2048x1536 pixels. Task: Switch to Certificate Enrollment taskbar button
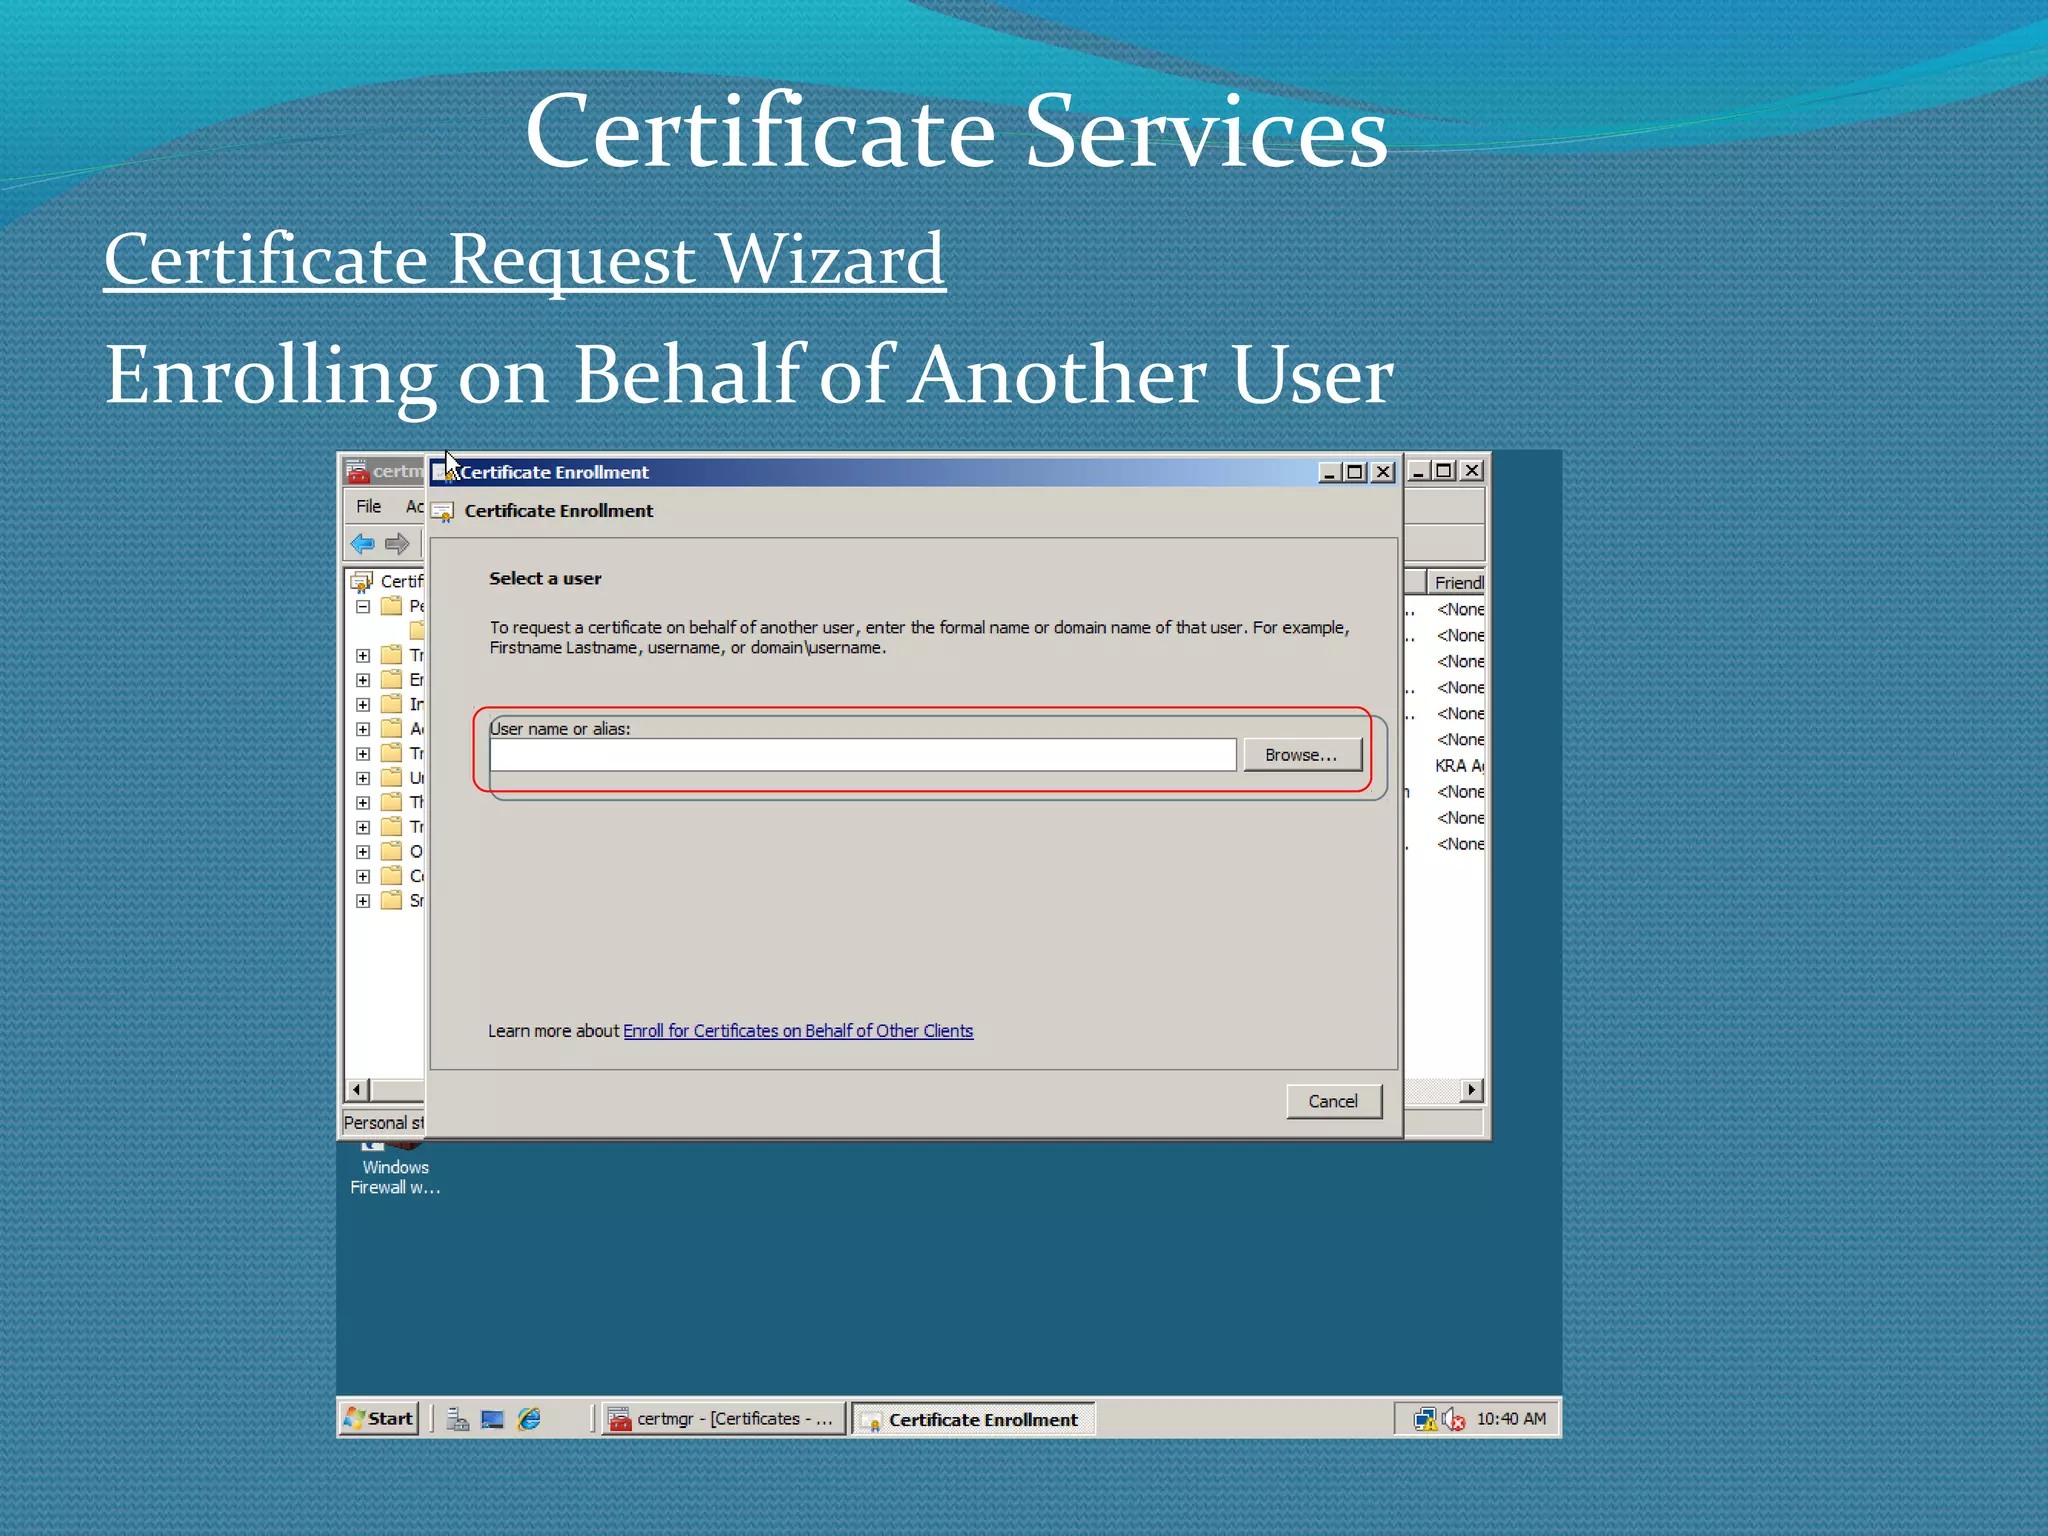coord(973,1419)
